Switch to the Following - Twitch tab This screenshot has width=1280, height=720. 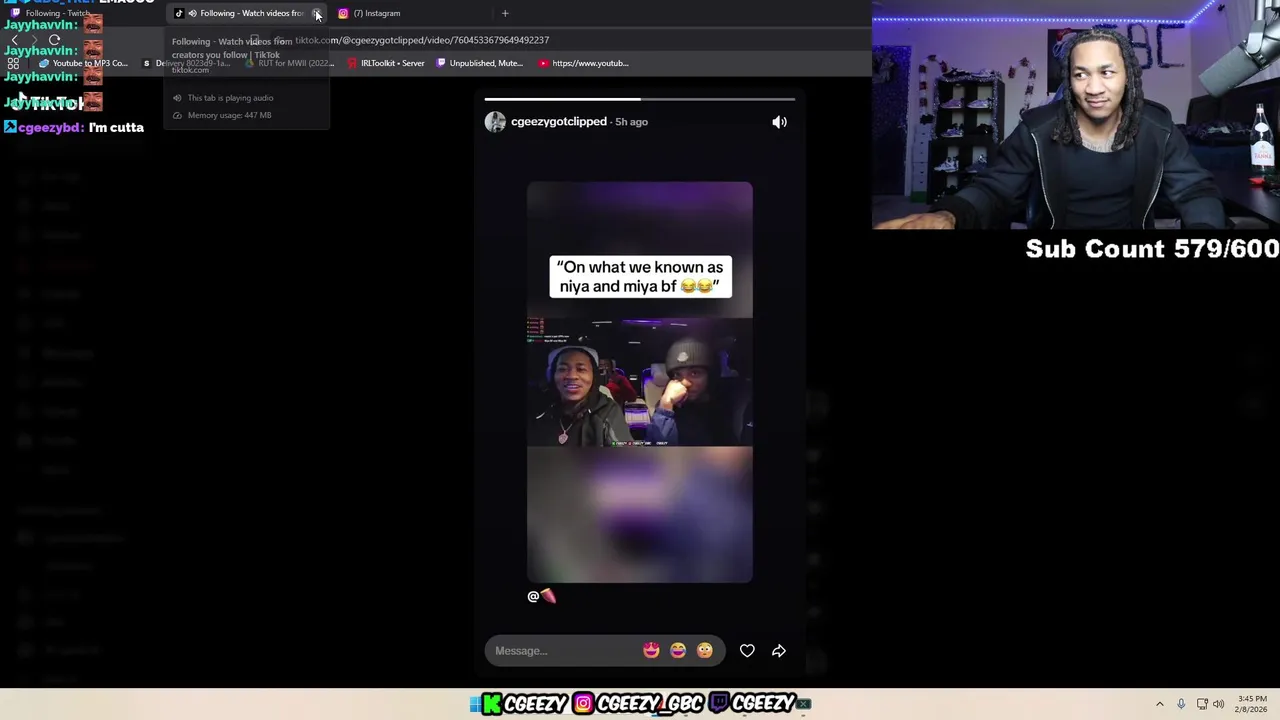click(50, 13)
